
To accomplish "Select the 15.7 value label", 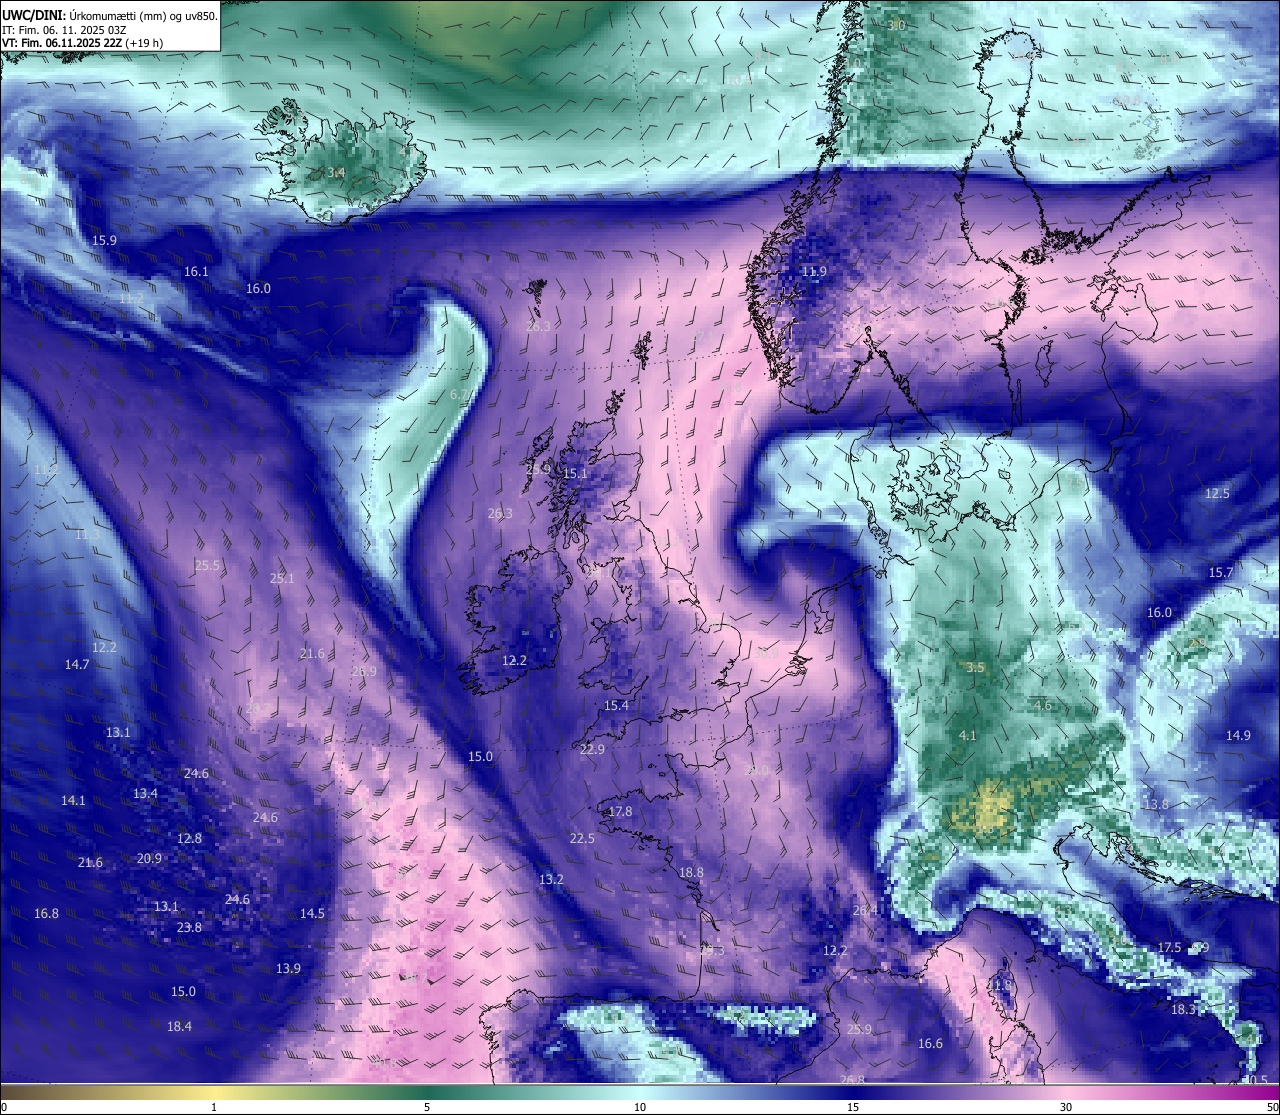I will pos(1221,572).
